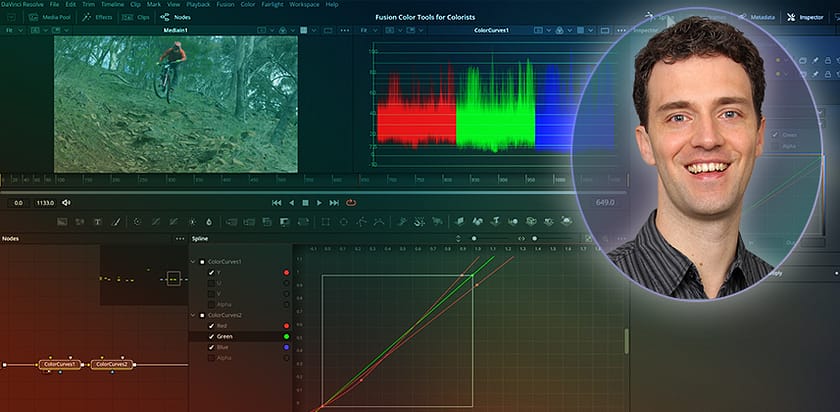Open the Metadata panel

pyautogui.click(x=756, y=17)
